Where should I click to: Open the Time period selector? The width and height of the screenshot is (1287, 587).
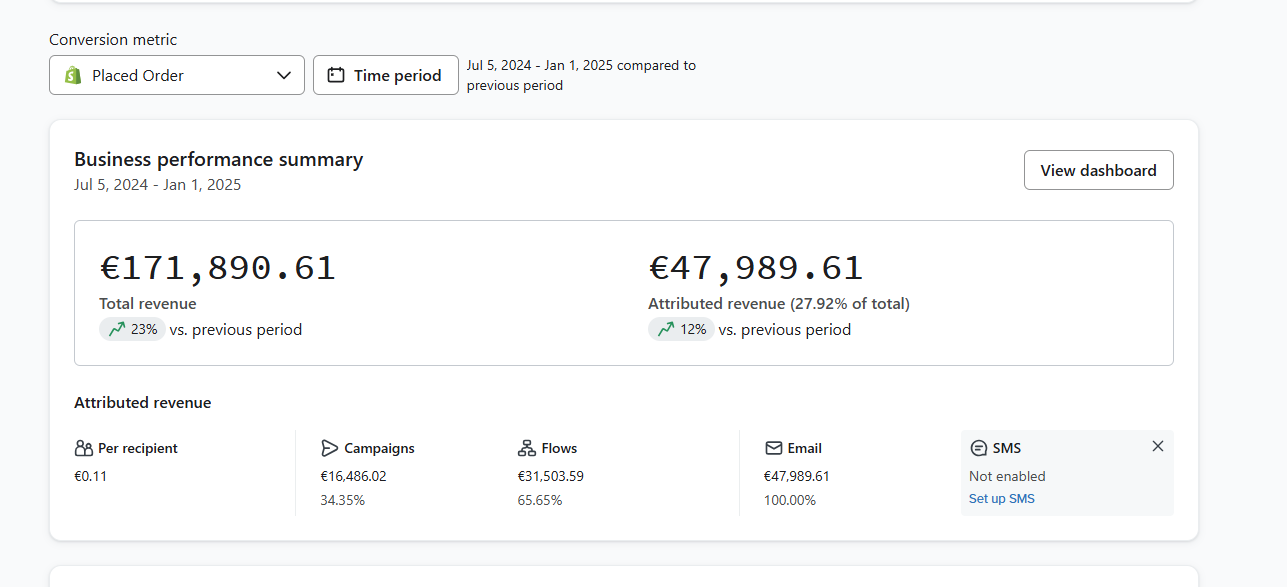pyautogui.click(x=386, y=75)
